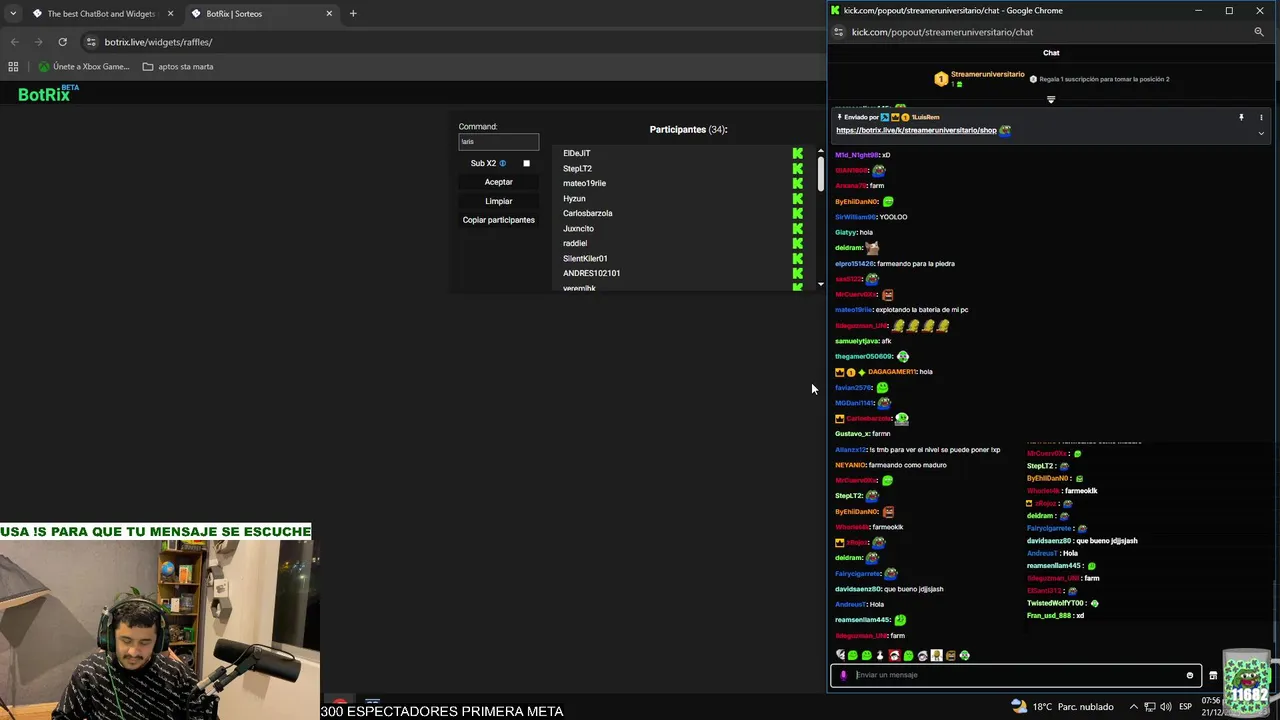Click the Pepe mug 11682 counter widget

click(x=1248, y=684)
